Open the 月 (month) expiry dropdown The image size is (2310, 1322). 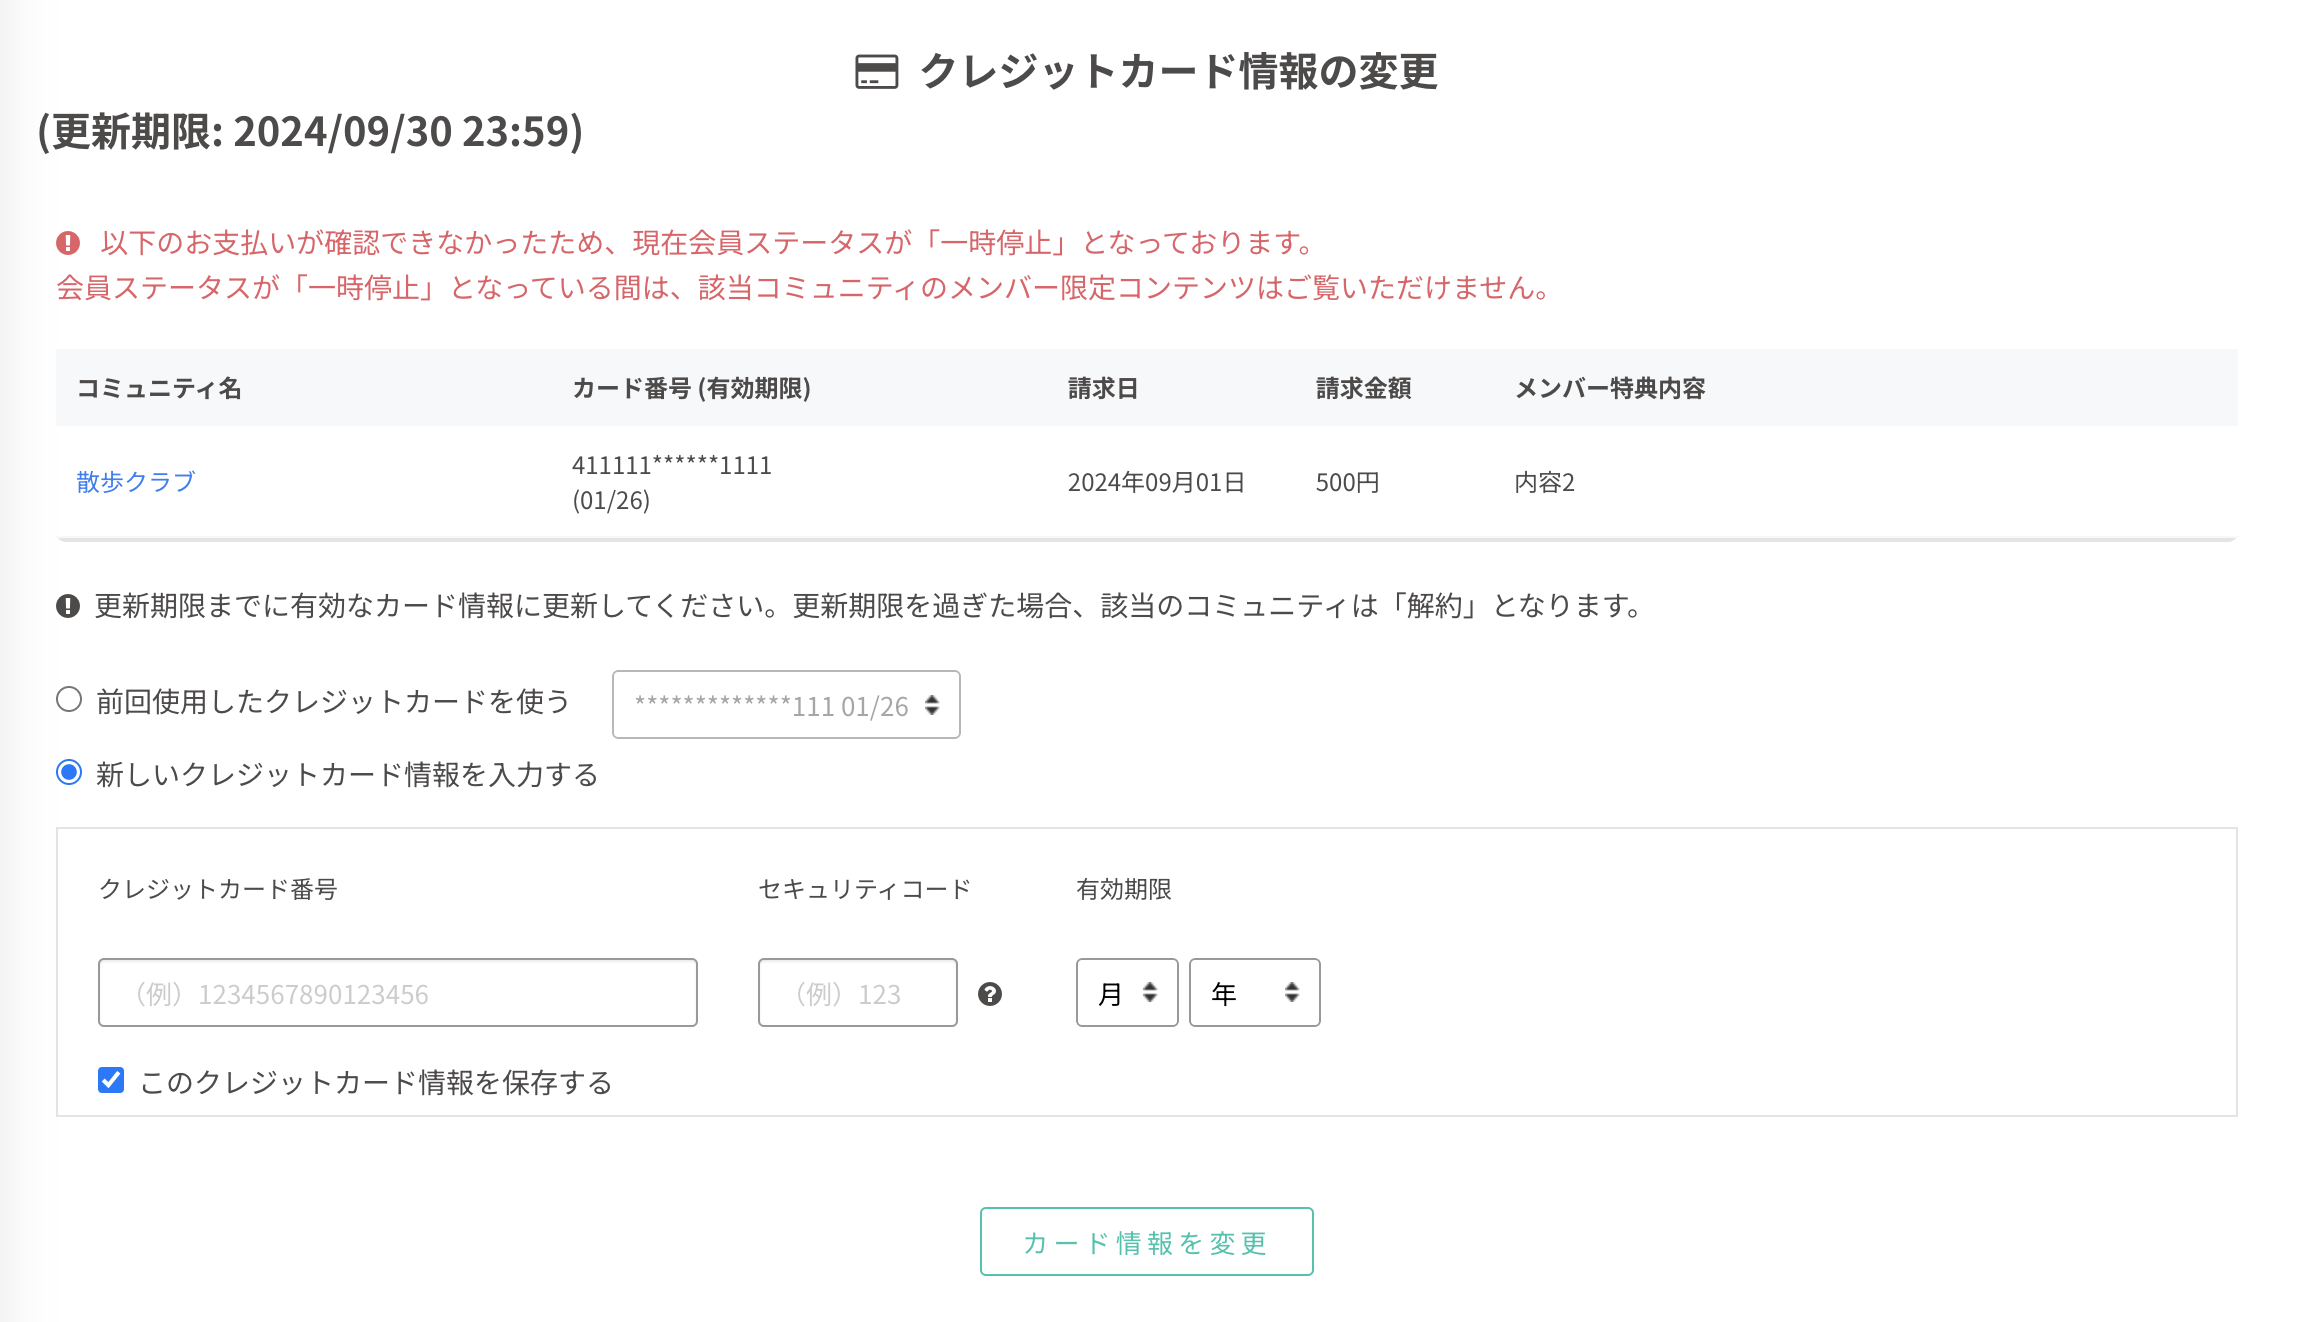coord(1126,992)
